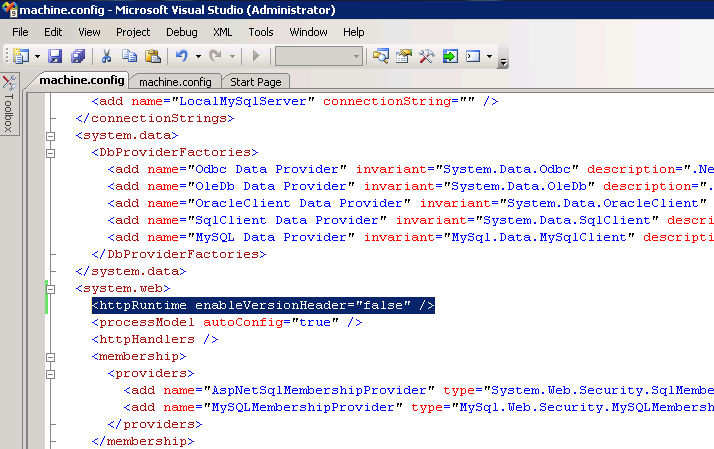714x449 pixels.
Task: Click the "MySql.Data.MySqlClient" invariant value
Action: [539, 237]
